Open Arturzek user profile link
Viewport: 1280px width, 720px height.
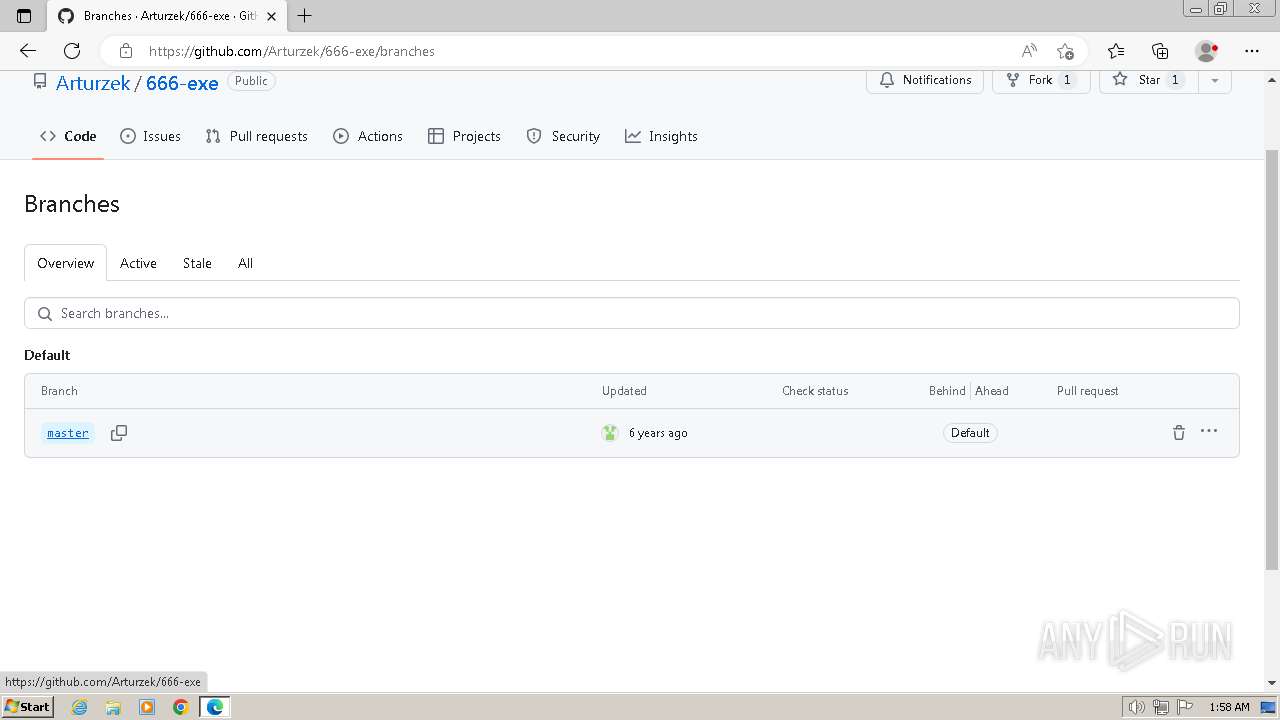pos(93,83)
